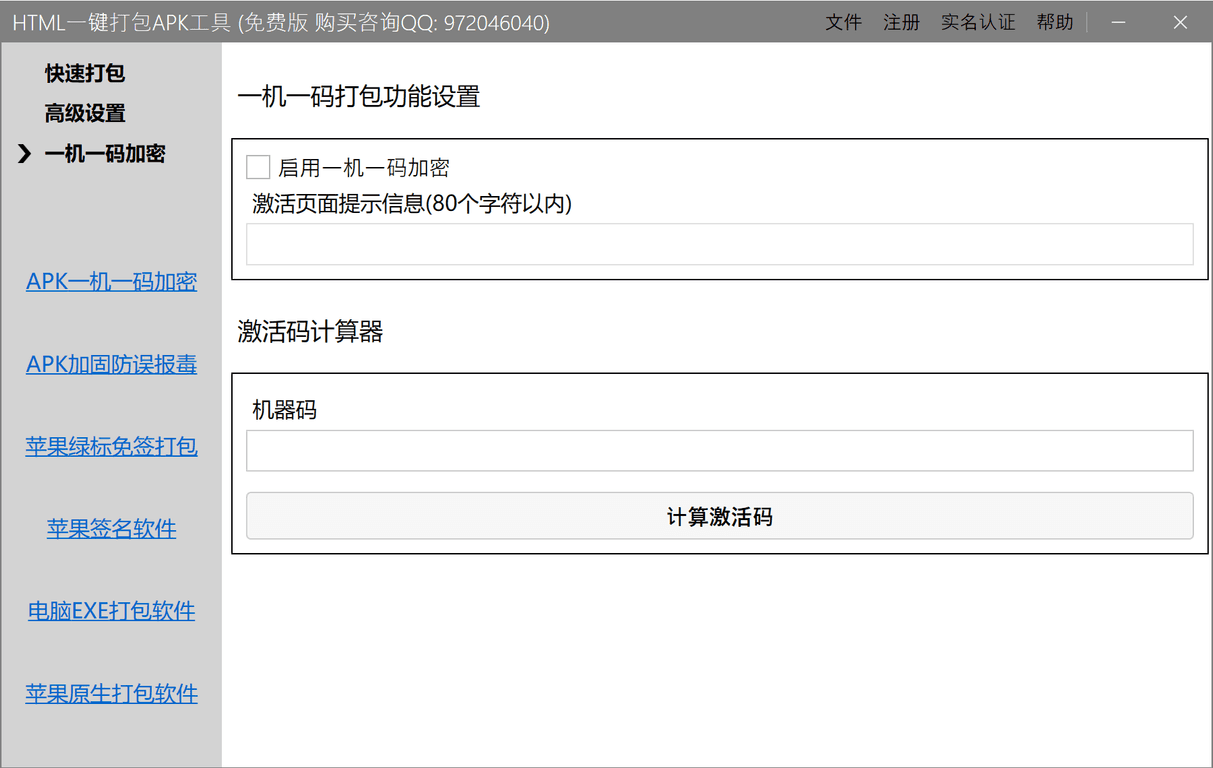Open the 苹果签名软件 link

(111, 528)
